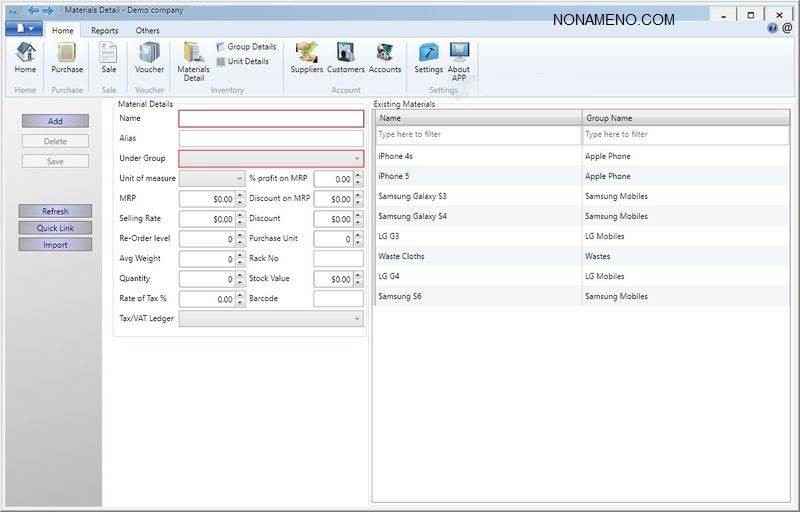Select Group Details in Inventory group
This screenshot has width=800, height=512.
click(x=246, y=47)
